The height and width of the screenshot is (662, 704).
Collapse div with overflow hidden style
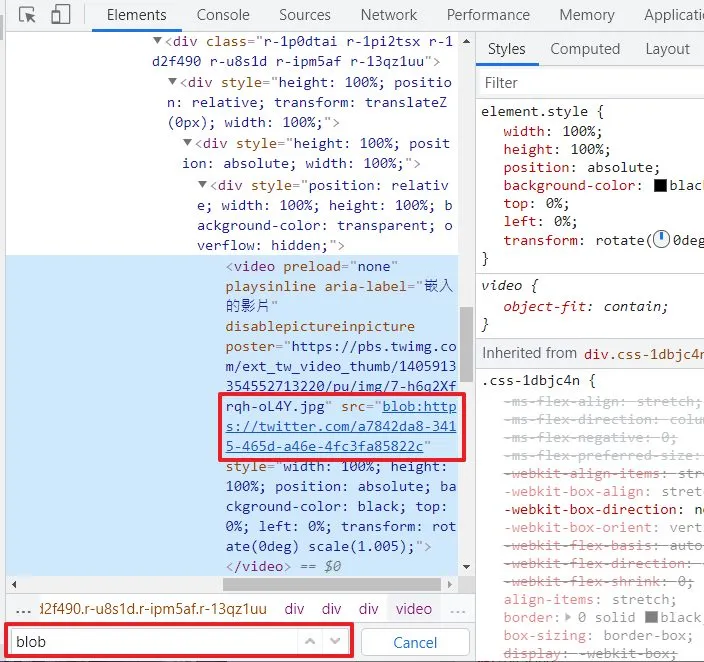pos(202,185)
